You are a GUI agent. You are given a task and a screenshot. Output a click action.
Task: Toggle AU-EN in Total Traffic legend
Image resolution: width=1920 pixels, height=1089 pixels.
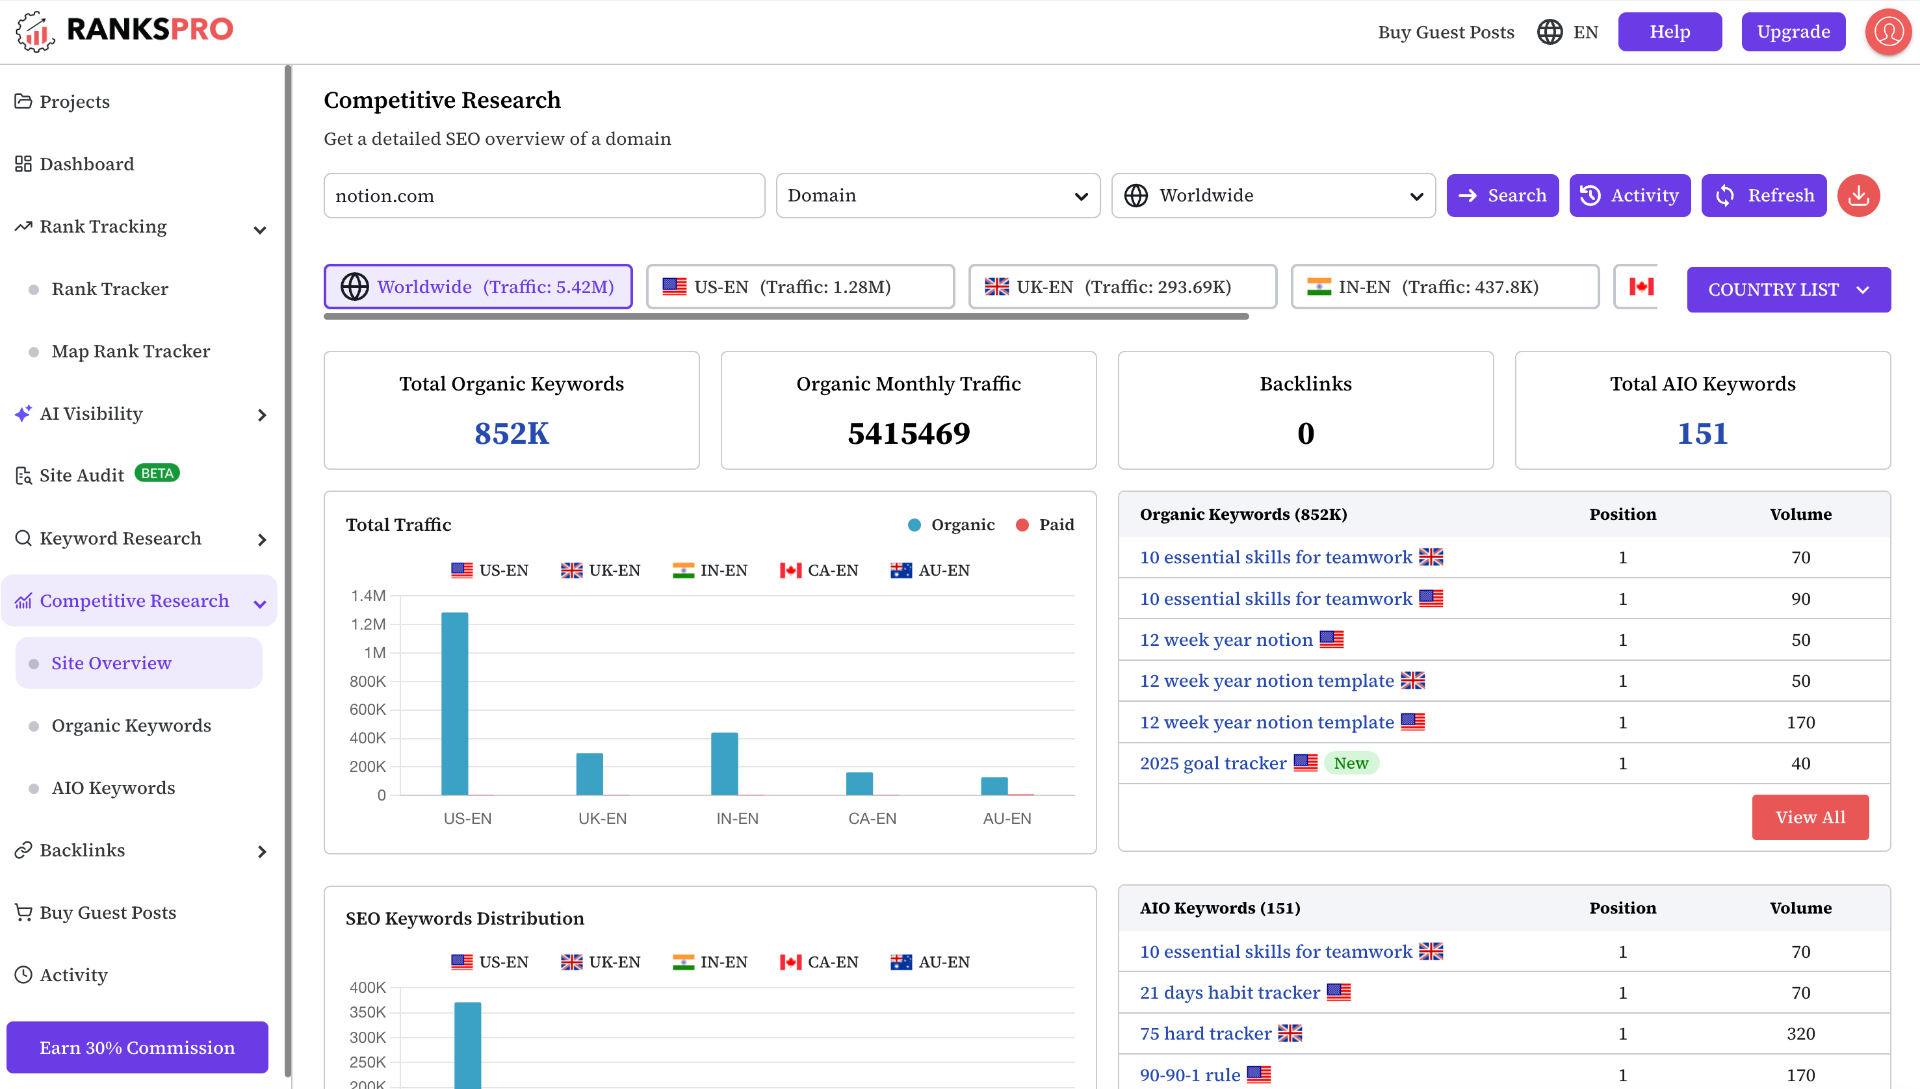[x=930, y=571]
